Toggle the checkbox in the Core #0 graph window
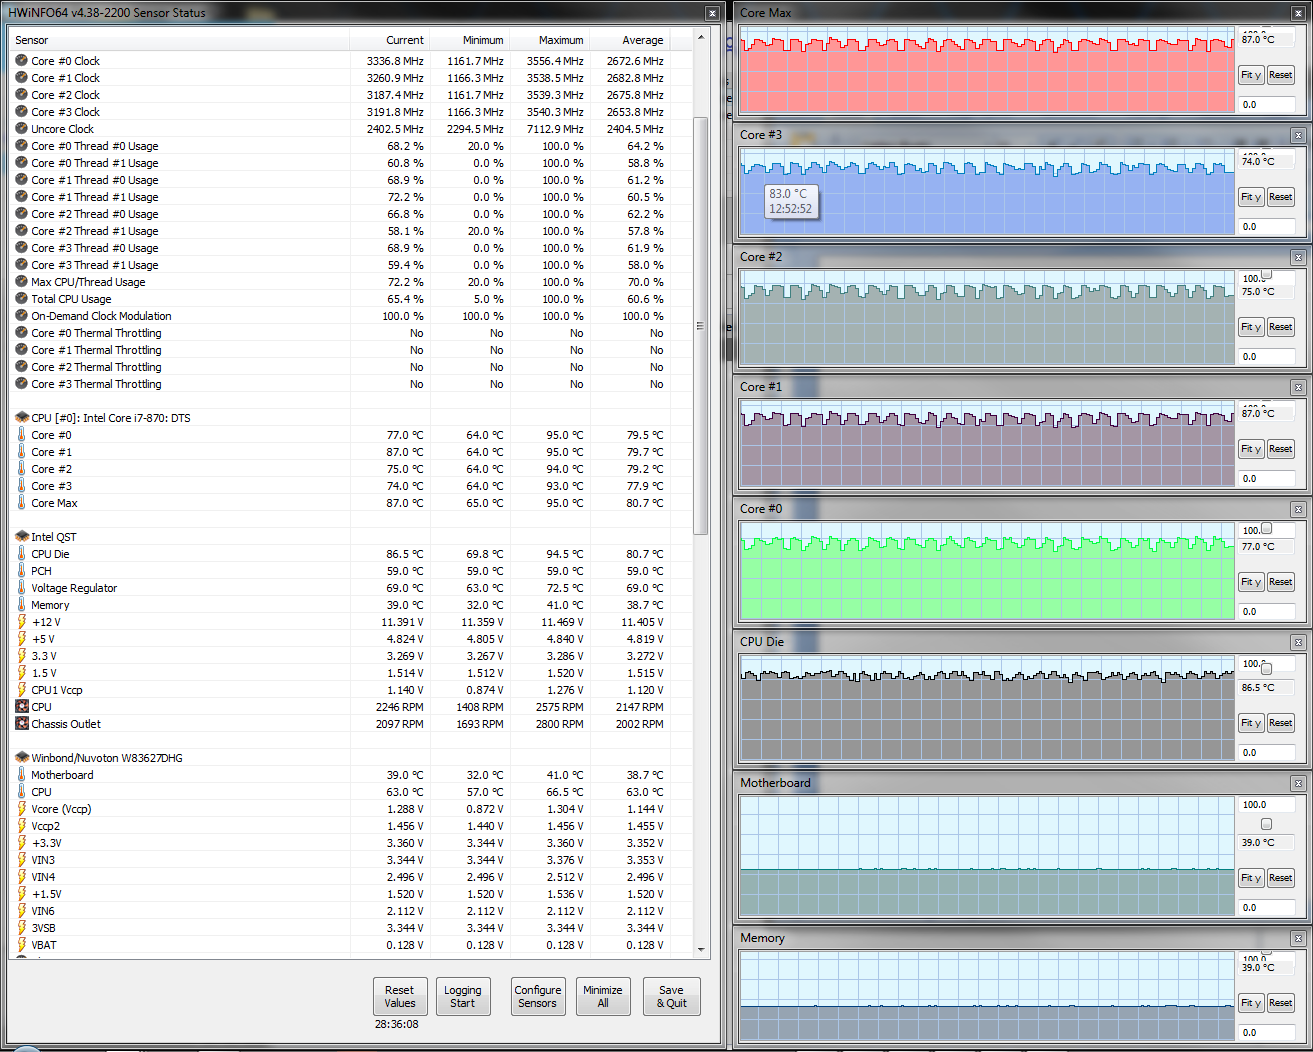The image size is (1313, 1052). tap(1266, 529)
